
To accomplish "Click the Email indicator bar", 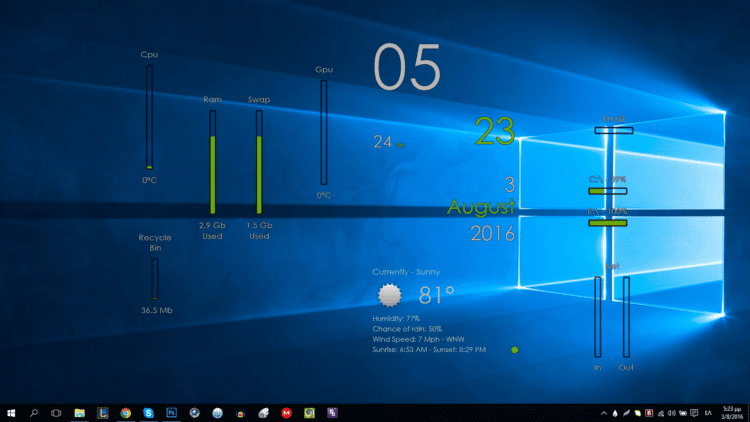I will [x=614, y=130].
